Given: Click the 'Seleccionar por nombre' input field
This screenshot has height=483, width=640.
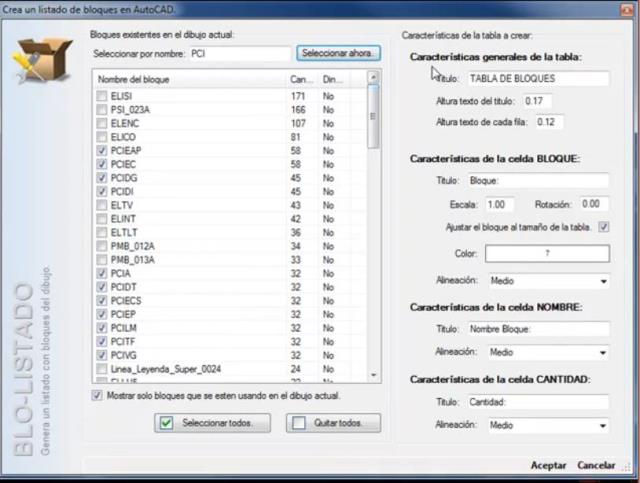Looking at the screenshot, I should pos(240,53).
